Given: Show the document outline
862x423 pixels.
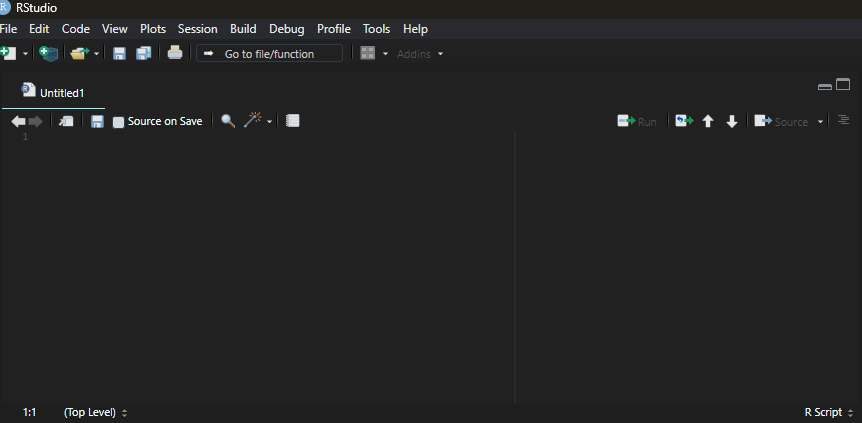Looking at the screenshot, I should 844,120.
